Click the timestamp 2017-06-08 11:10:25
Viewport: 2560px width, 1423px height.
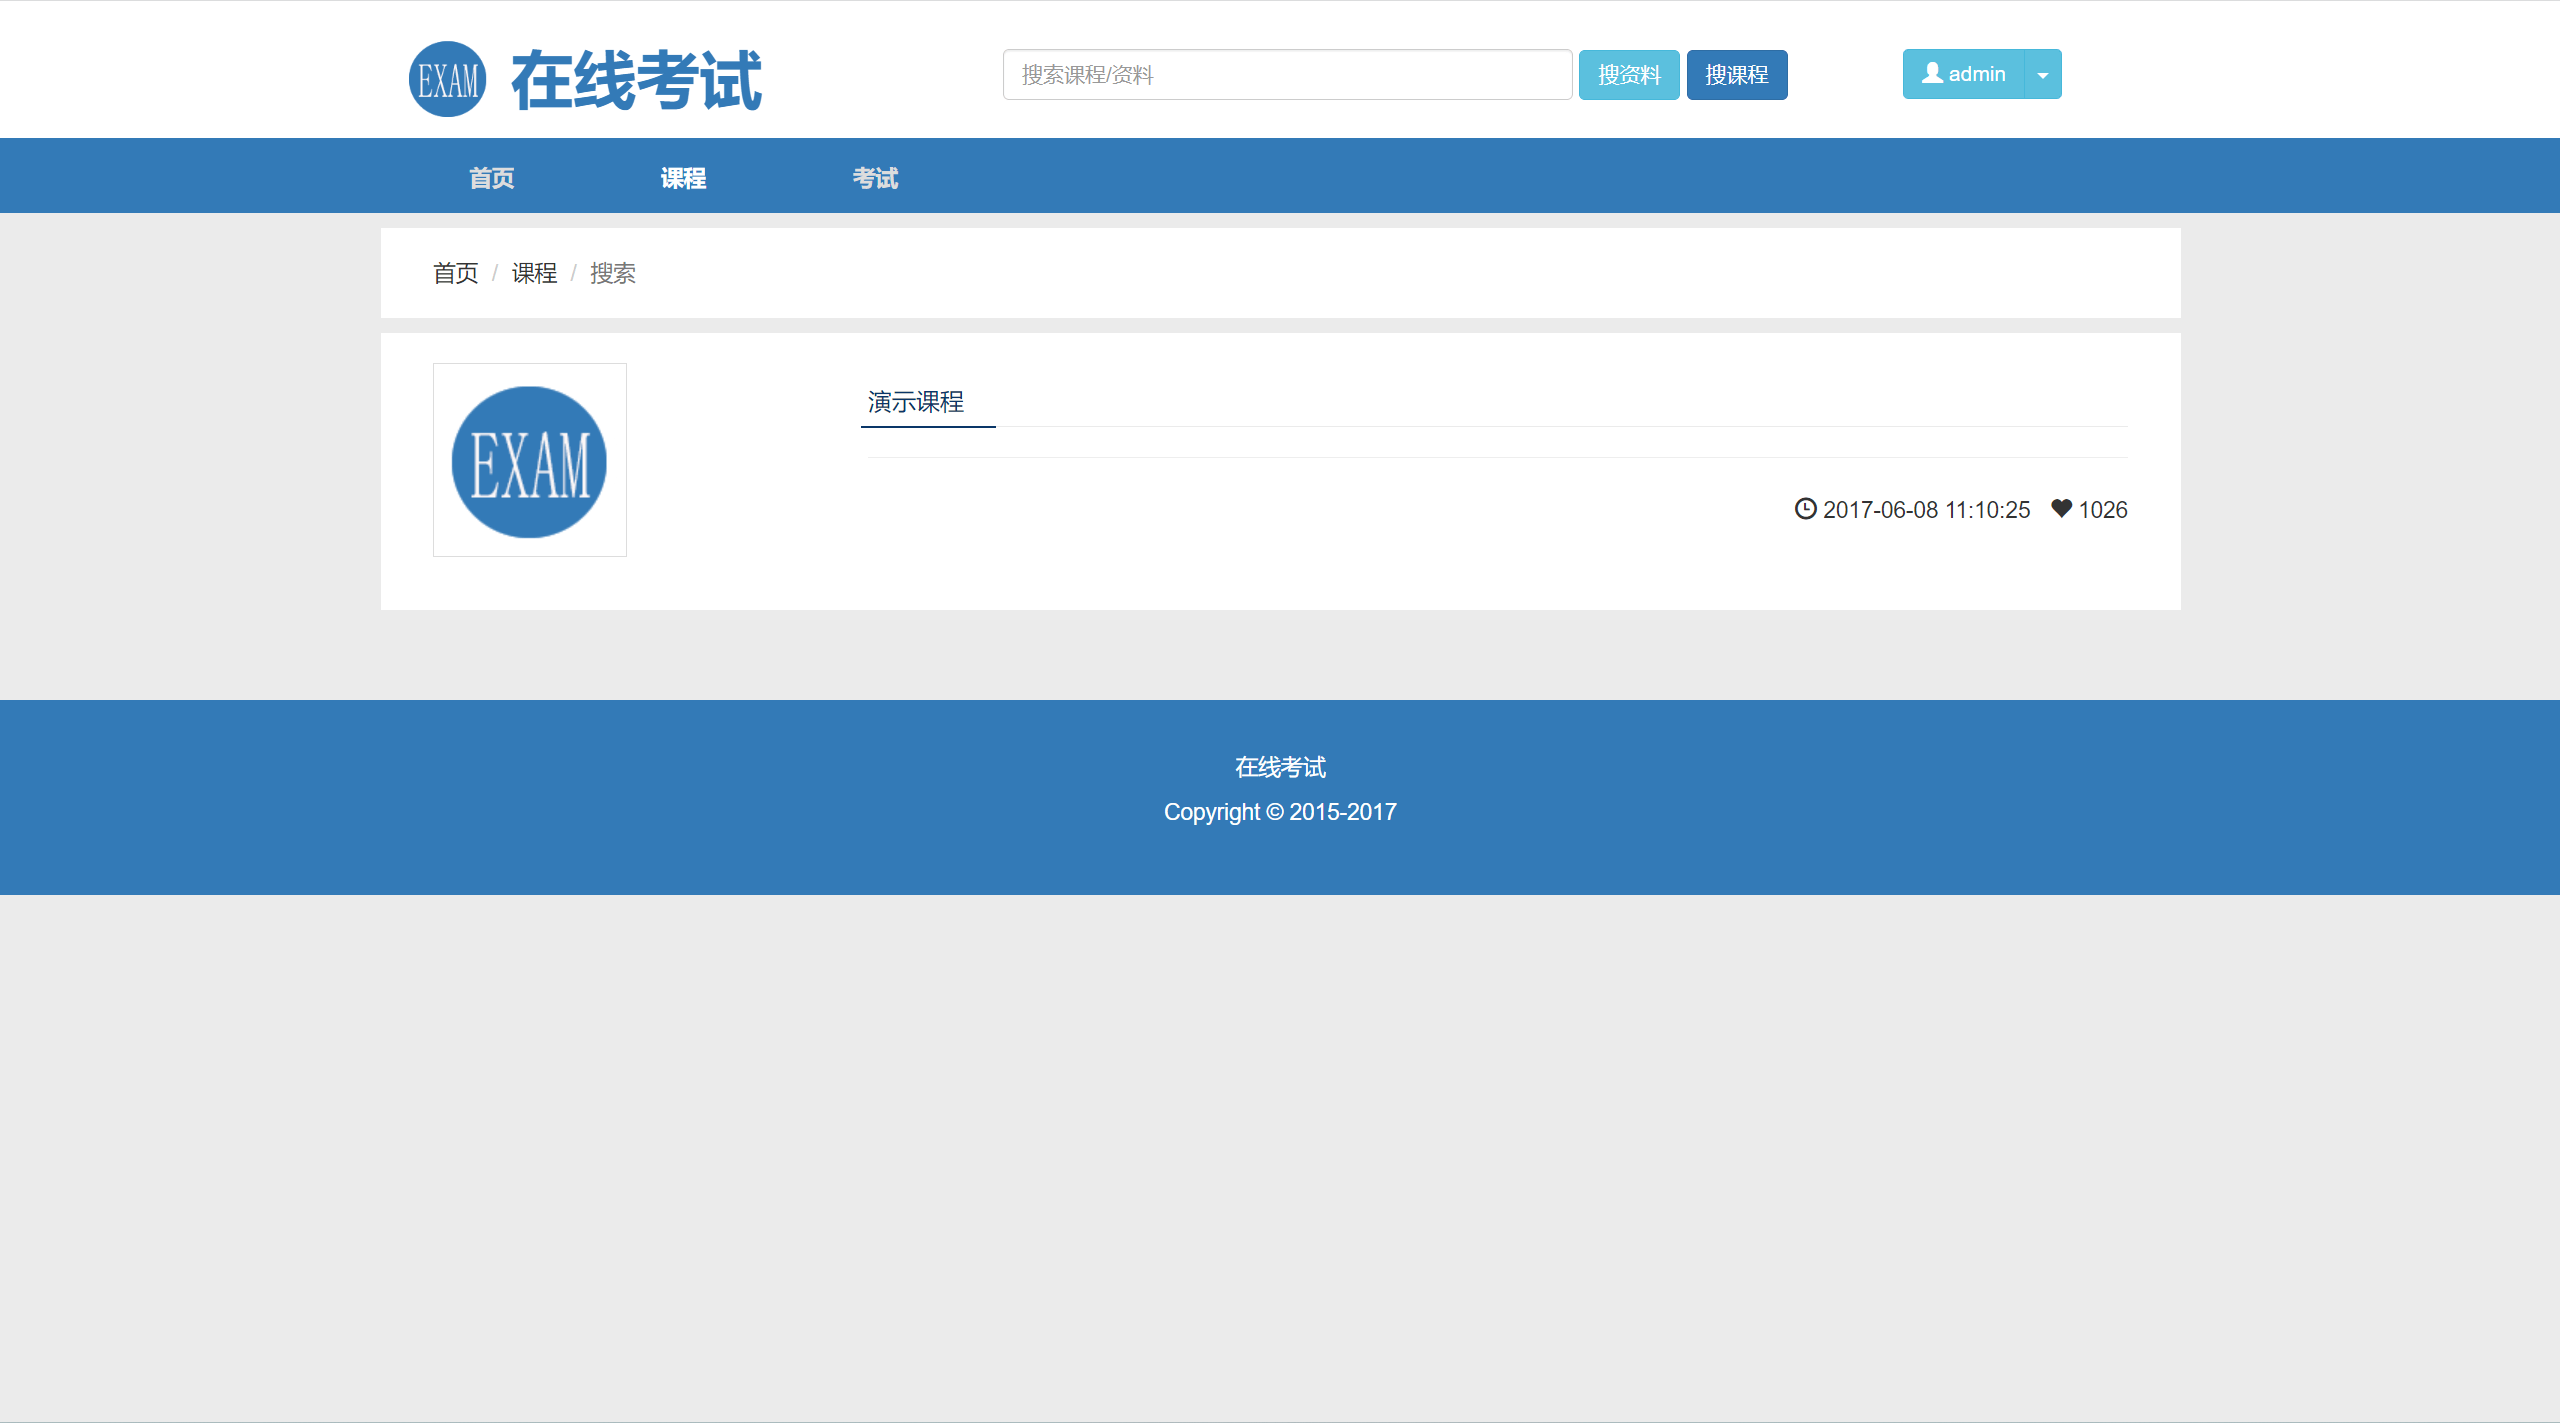click(1926, 510)
